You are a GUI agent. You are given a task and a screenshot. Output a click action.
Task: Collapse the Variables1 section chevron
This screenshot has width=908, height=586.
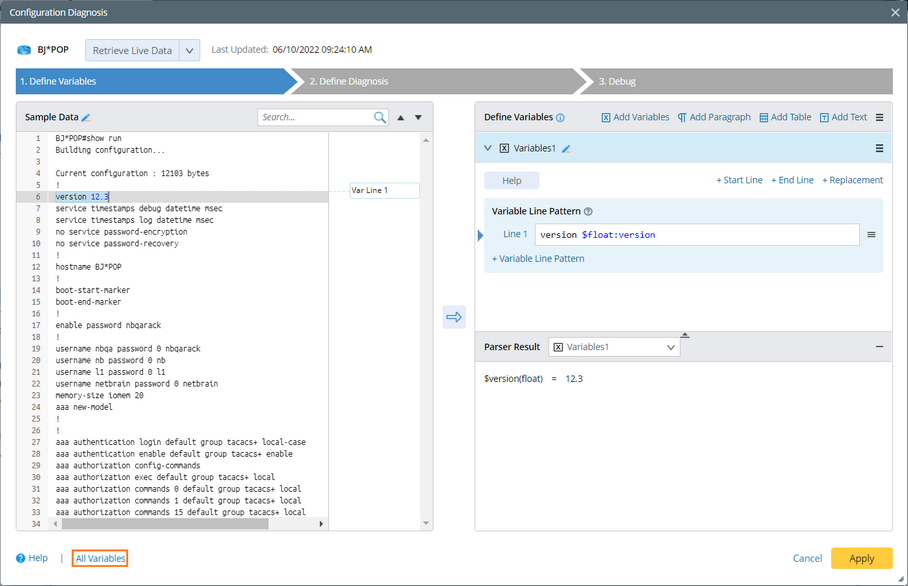(488, 148)
